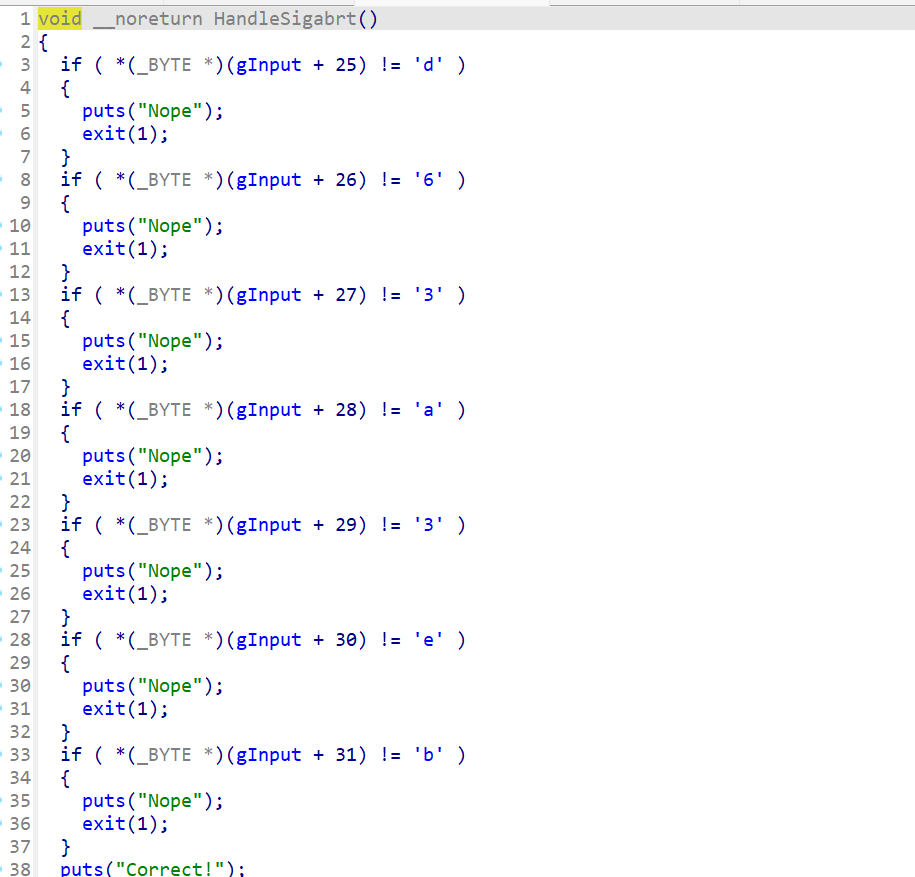Click the offset 31 on line 33
Screen dimensions: 915x877
(x=345, y=754)
